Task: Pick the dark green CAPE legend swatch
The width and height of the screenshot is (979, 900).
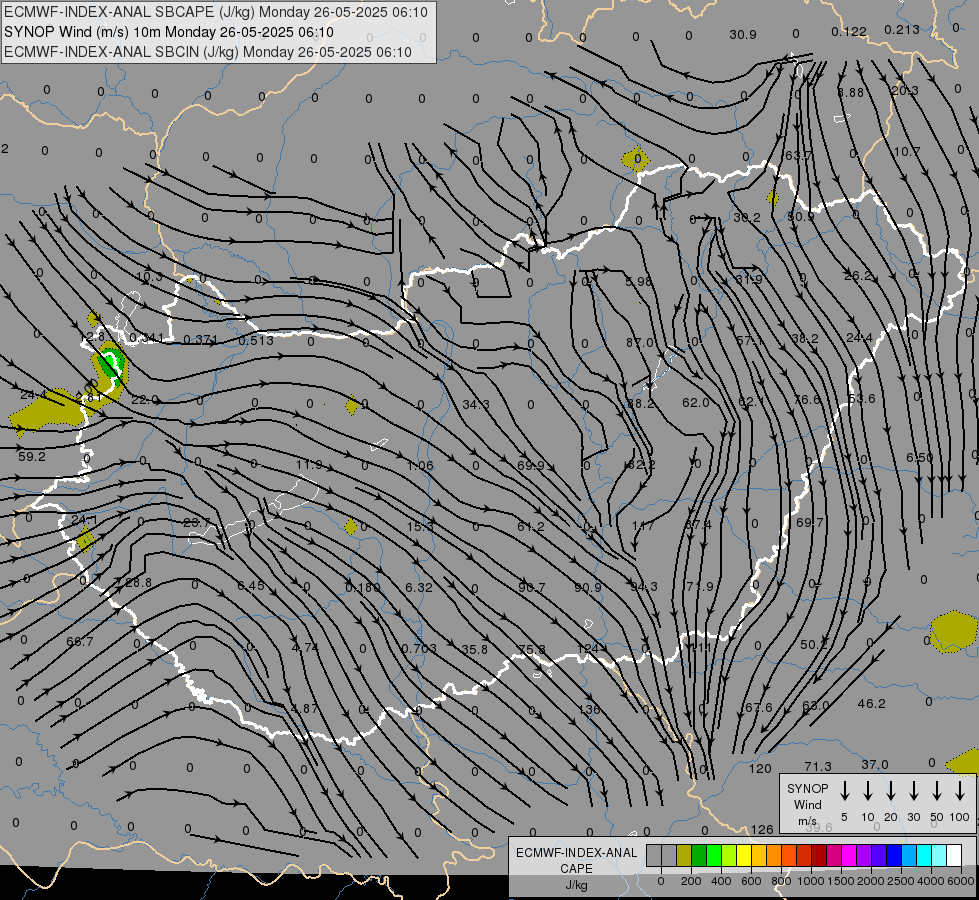Action: (x=699, y=856)
